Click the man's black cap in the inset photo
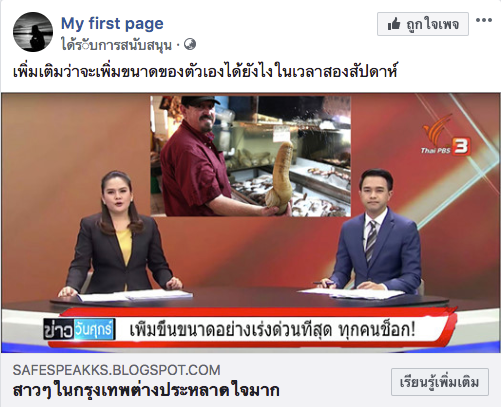The width and height of the screenshot is (501, 407). coord(199,100)
